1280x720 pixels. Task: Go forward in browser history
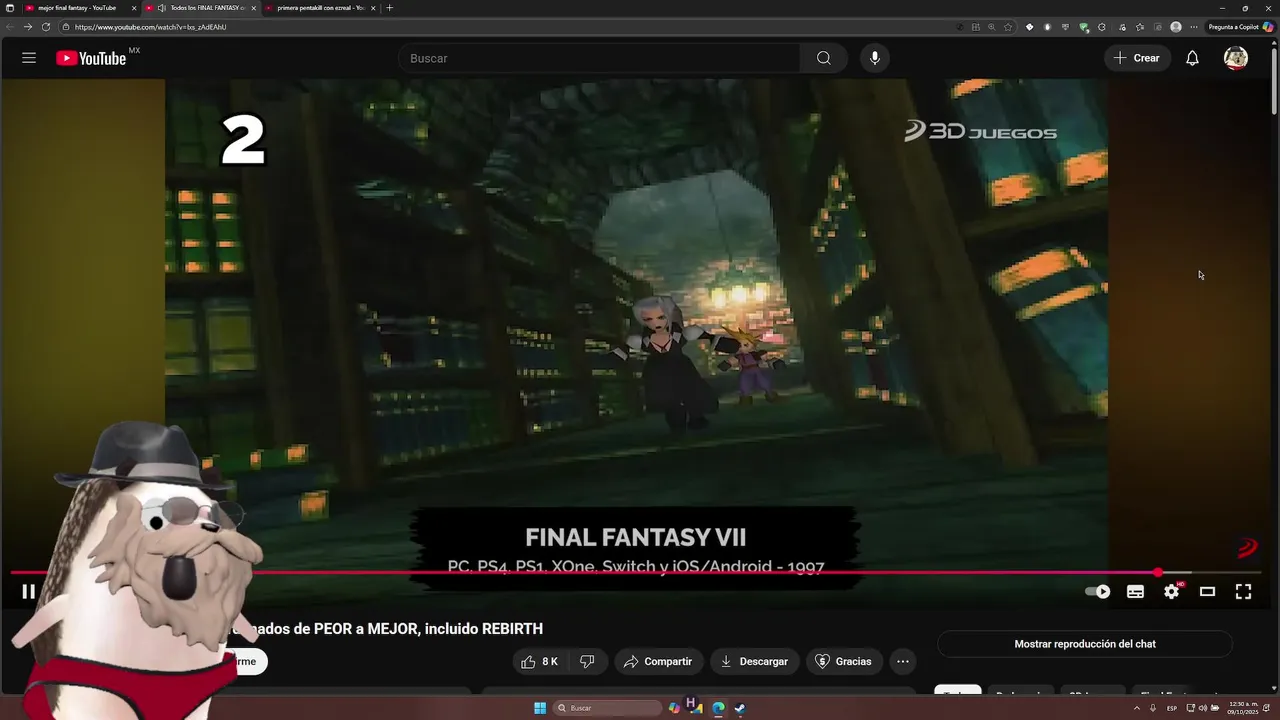click(x=27, y=27)
